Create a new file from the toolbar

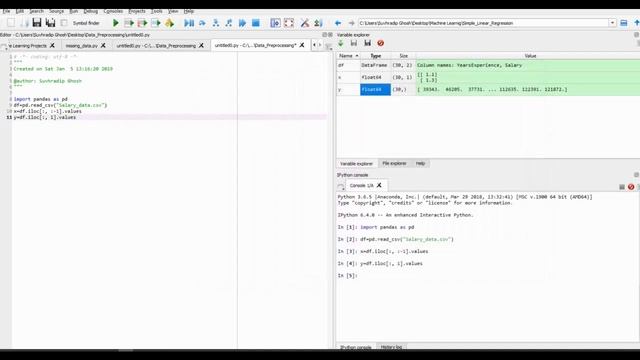(11, 23)
